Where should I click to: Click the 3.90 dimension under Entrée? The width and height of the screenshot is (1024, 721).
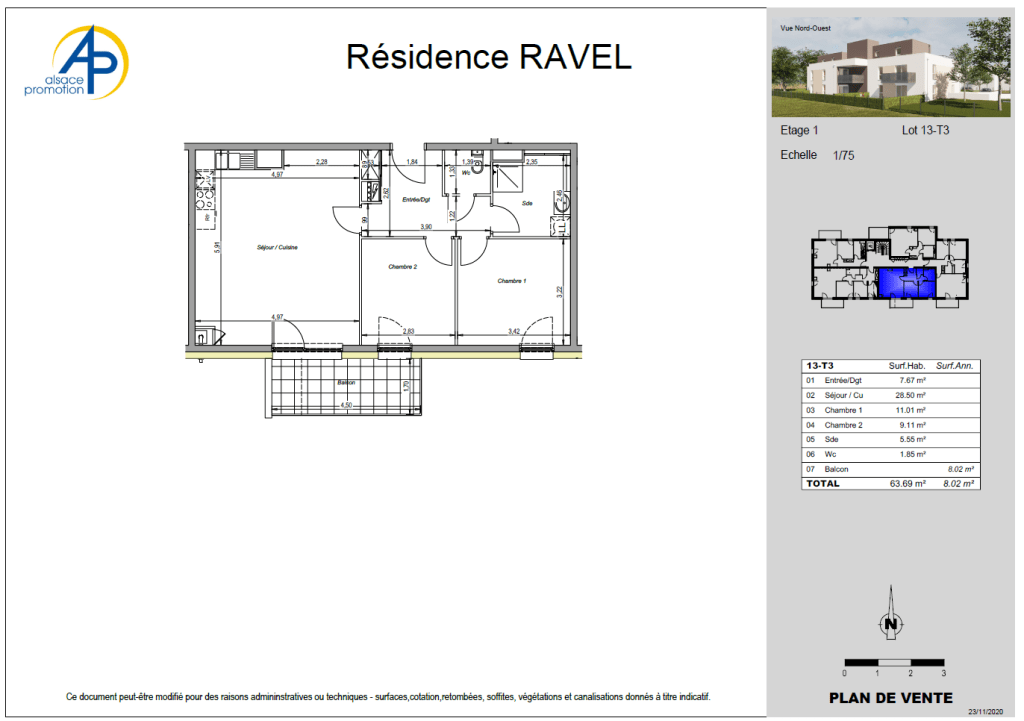426,227
